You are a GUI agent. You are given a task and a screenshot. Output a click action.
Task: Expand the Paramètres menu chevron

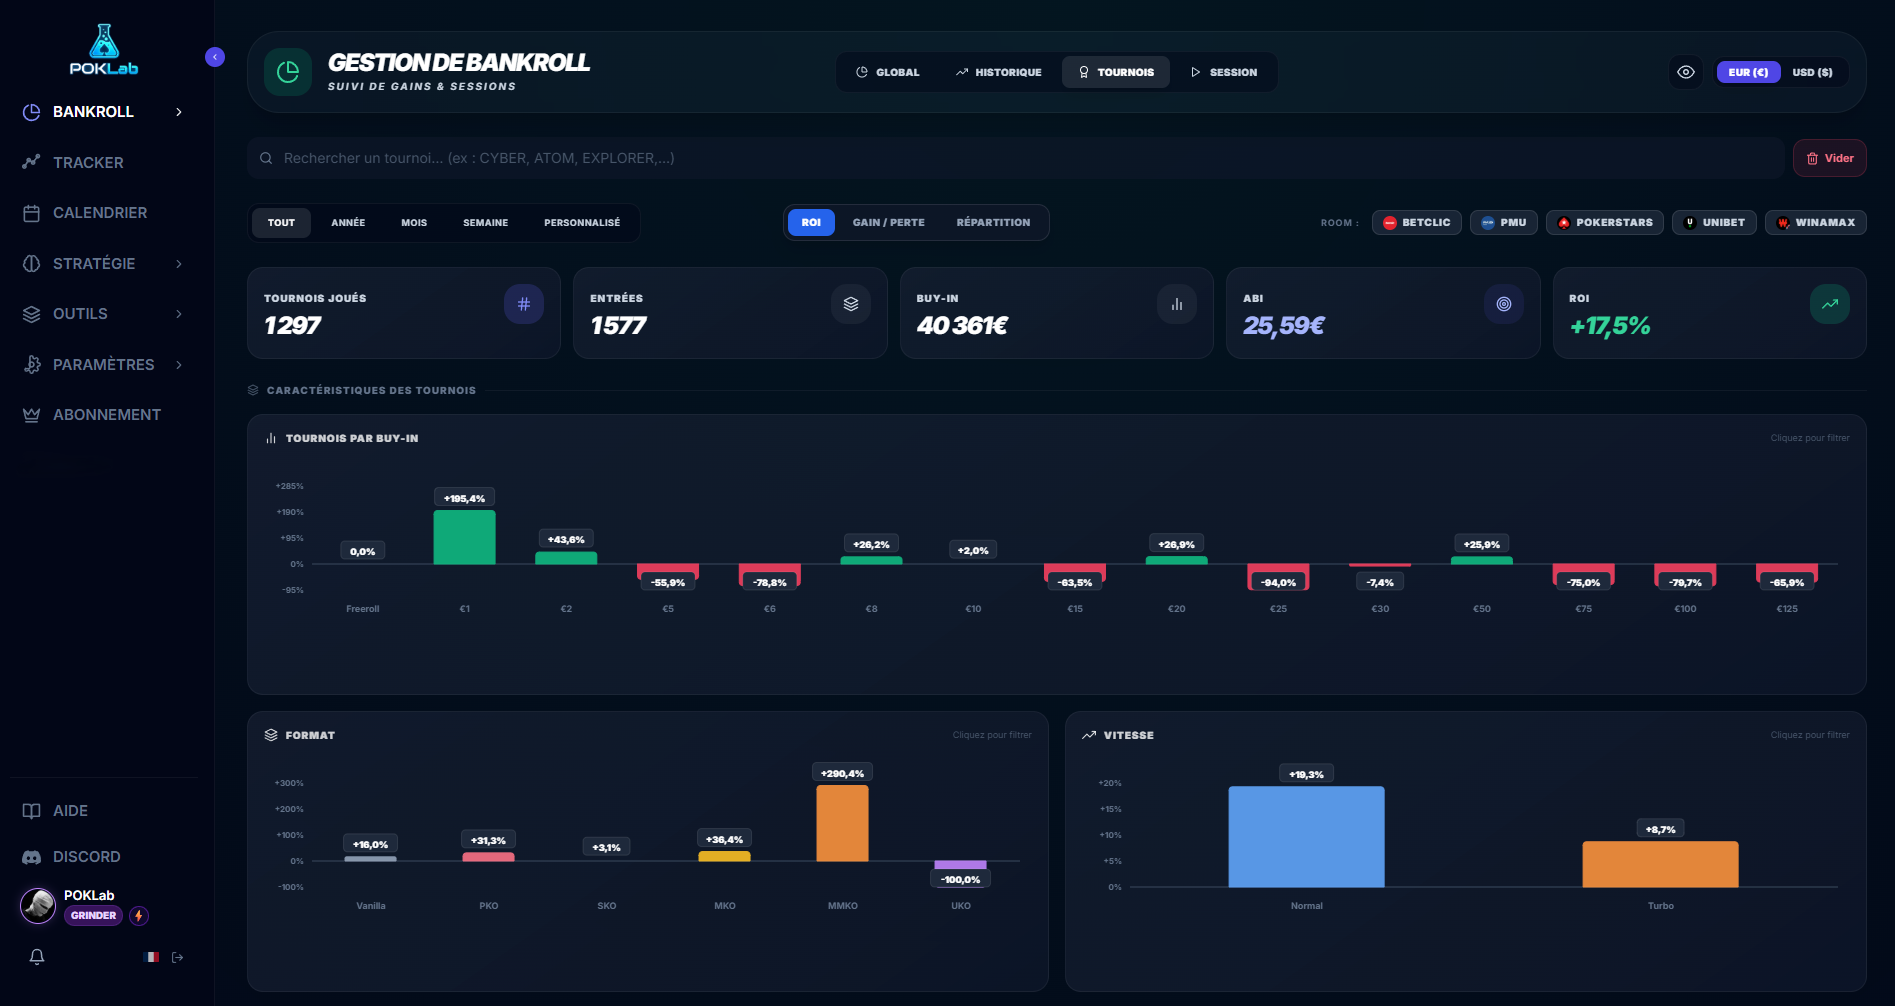[x=179, y=365]
